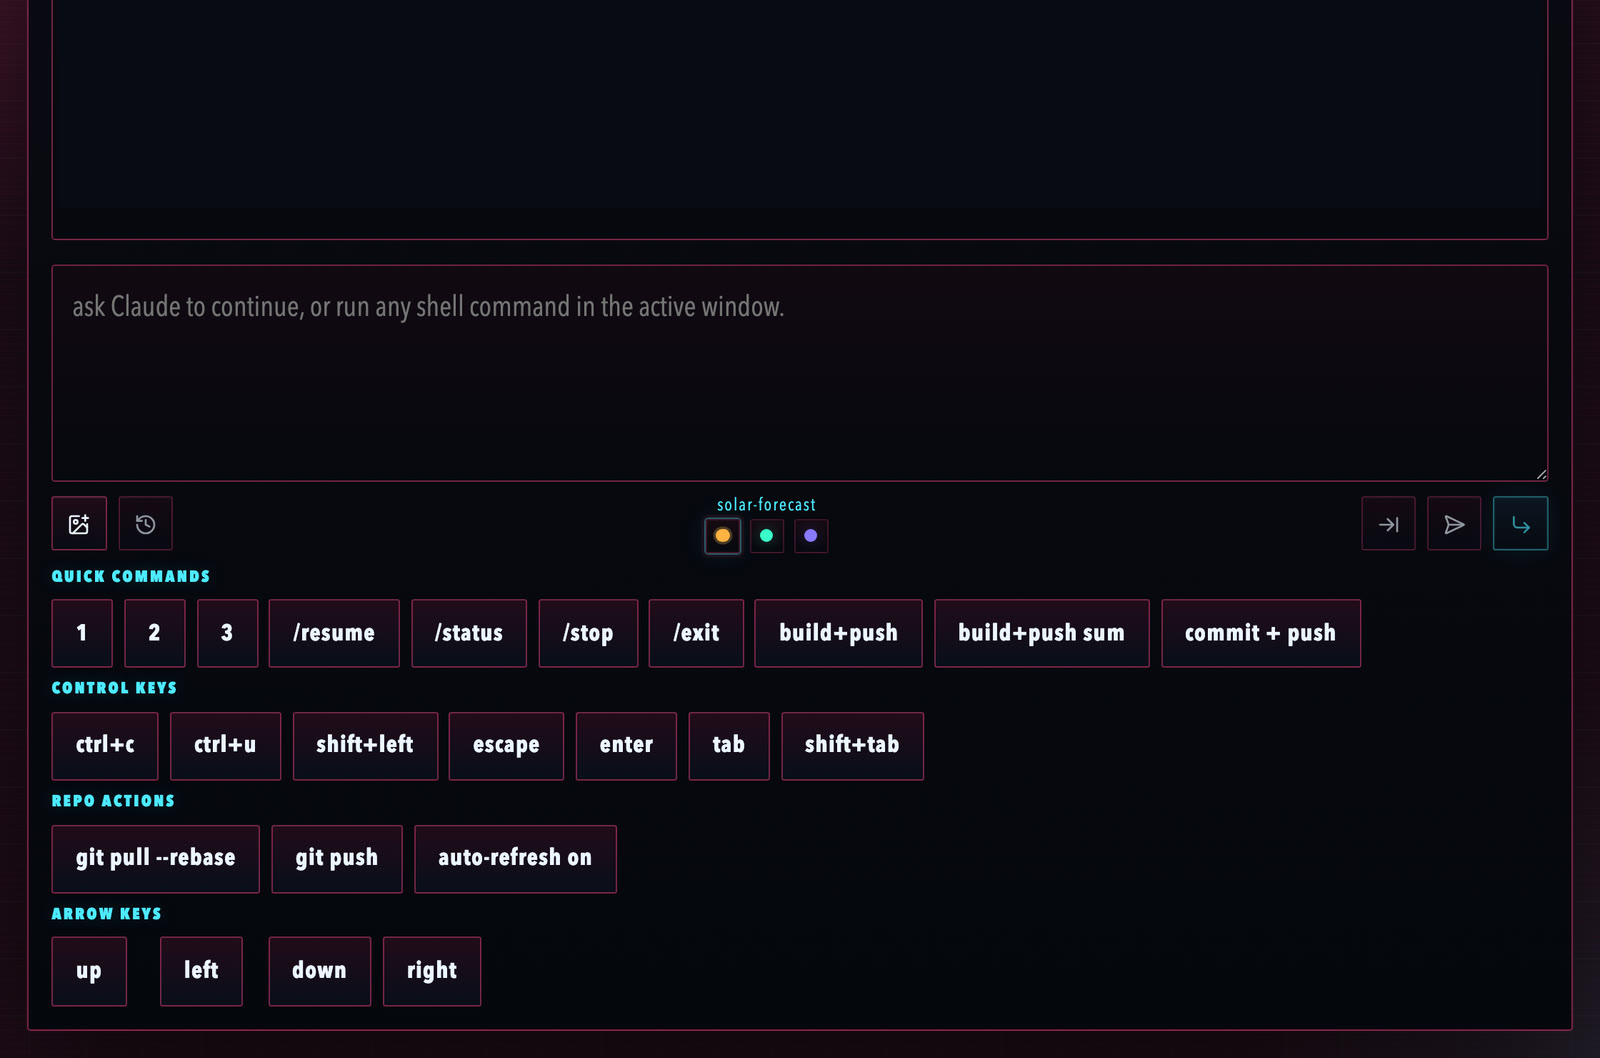Send the shift+left control key
The height and width of the screenshot is (1058, 1600).
tap(365, 746)
